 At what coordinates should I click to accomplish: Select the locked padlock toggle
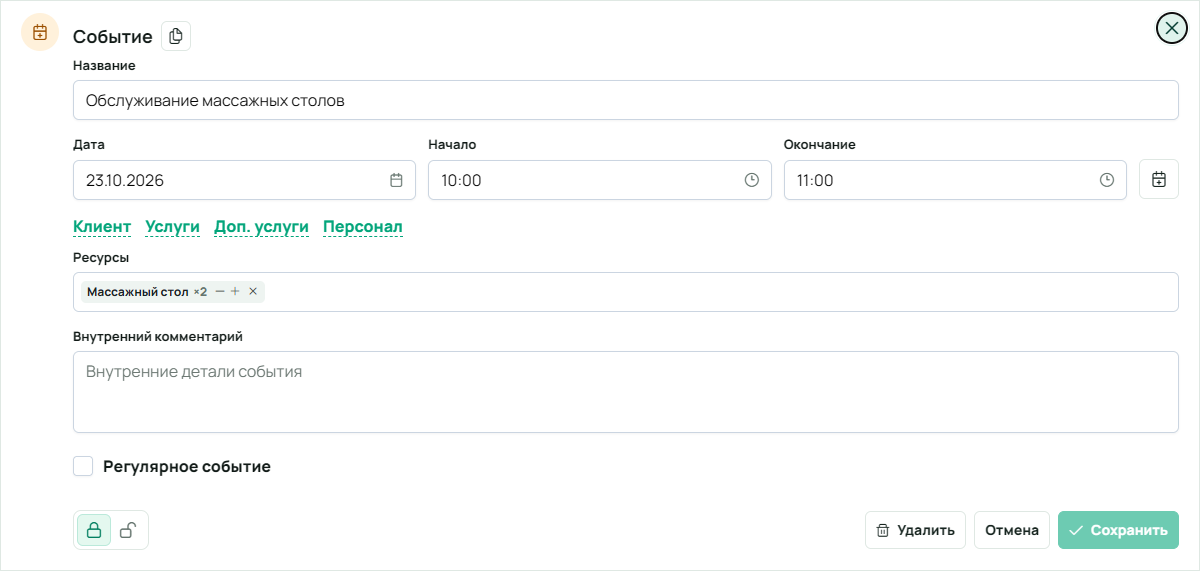[94, 530]
